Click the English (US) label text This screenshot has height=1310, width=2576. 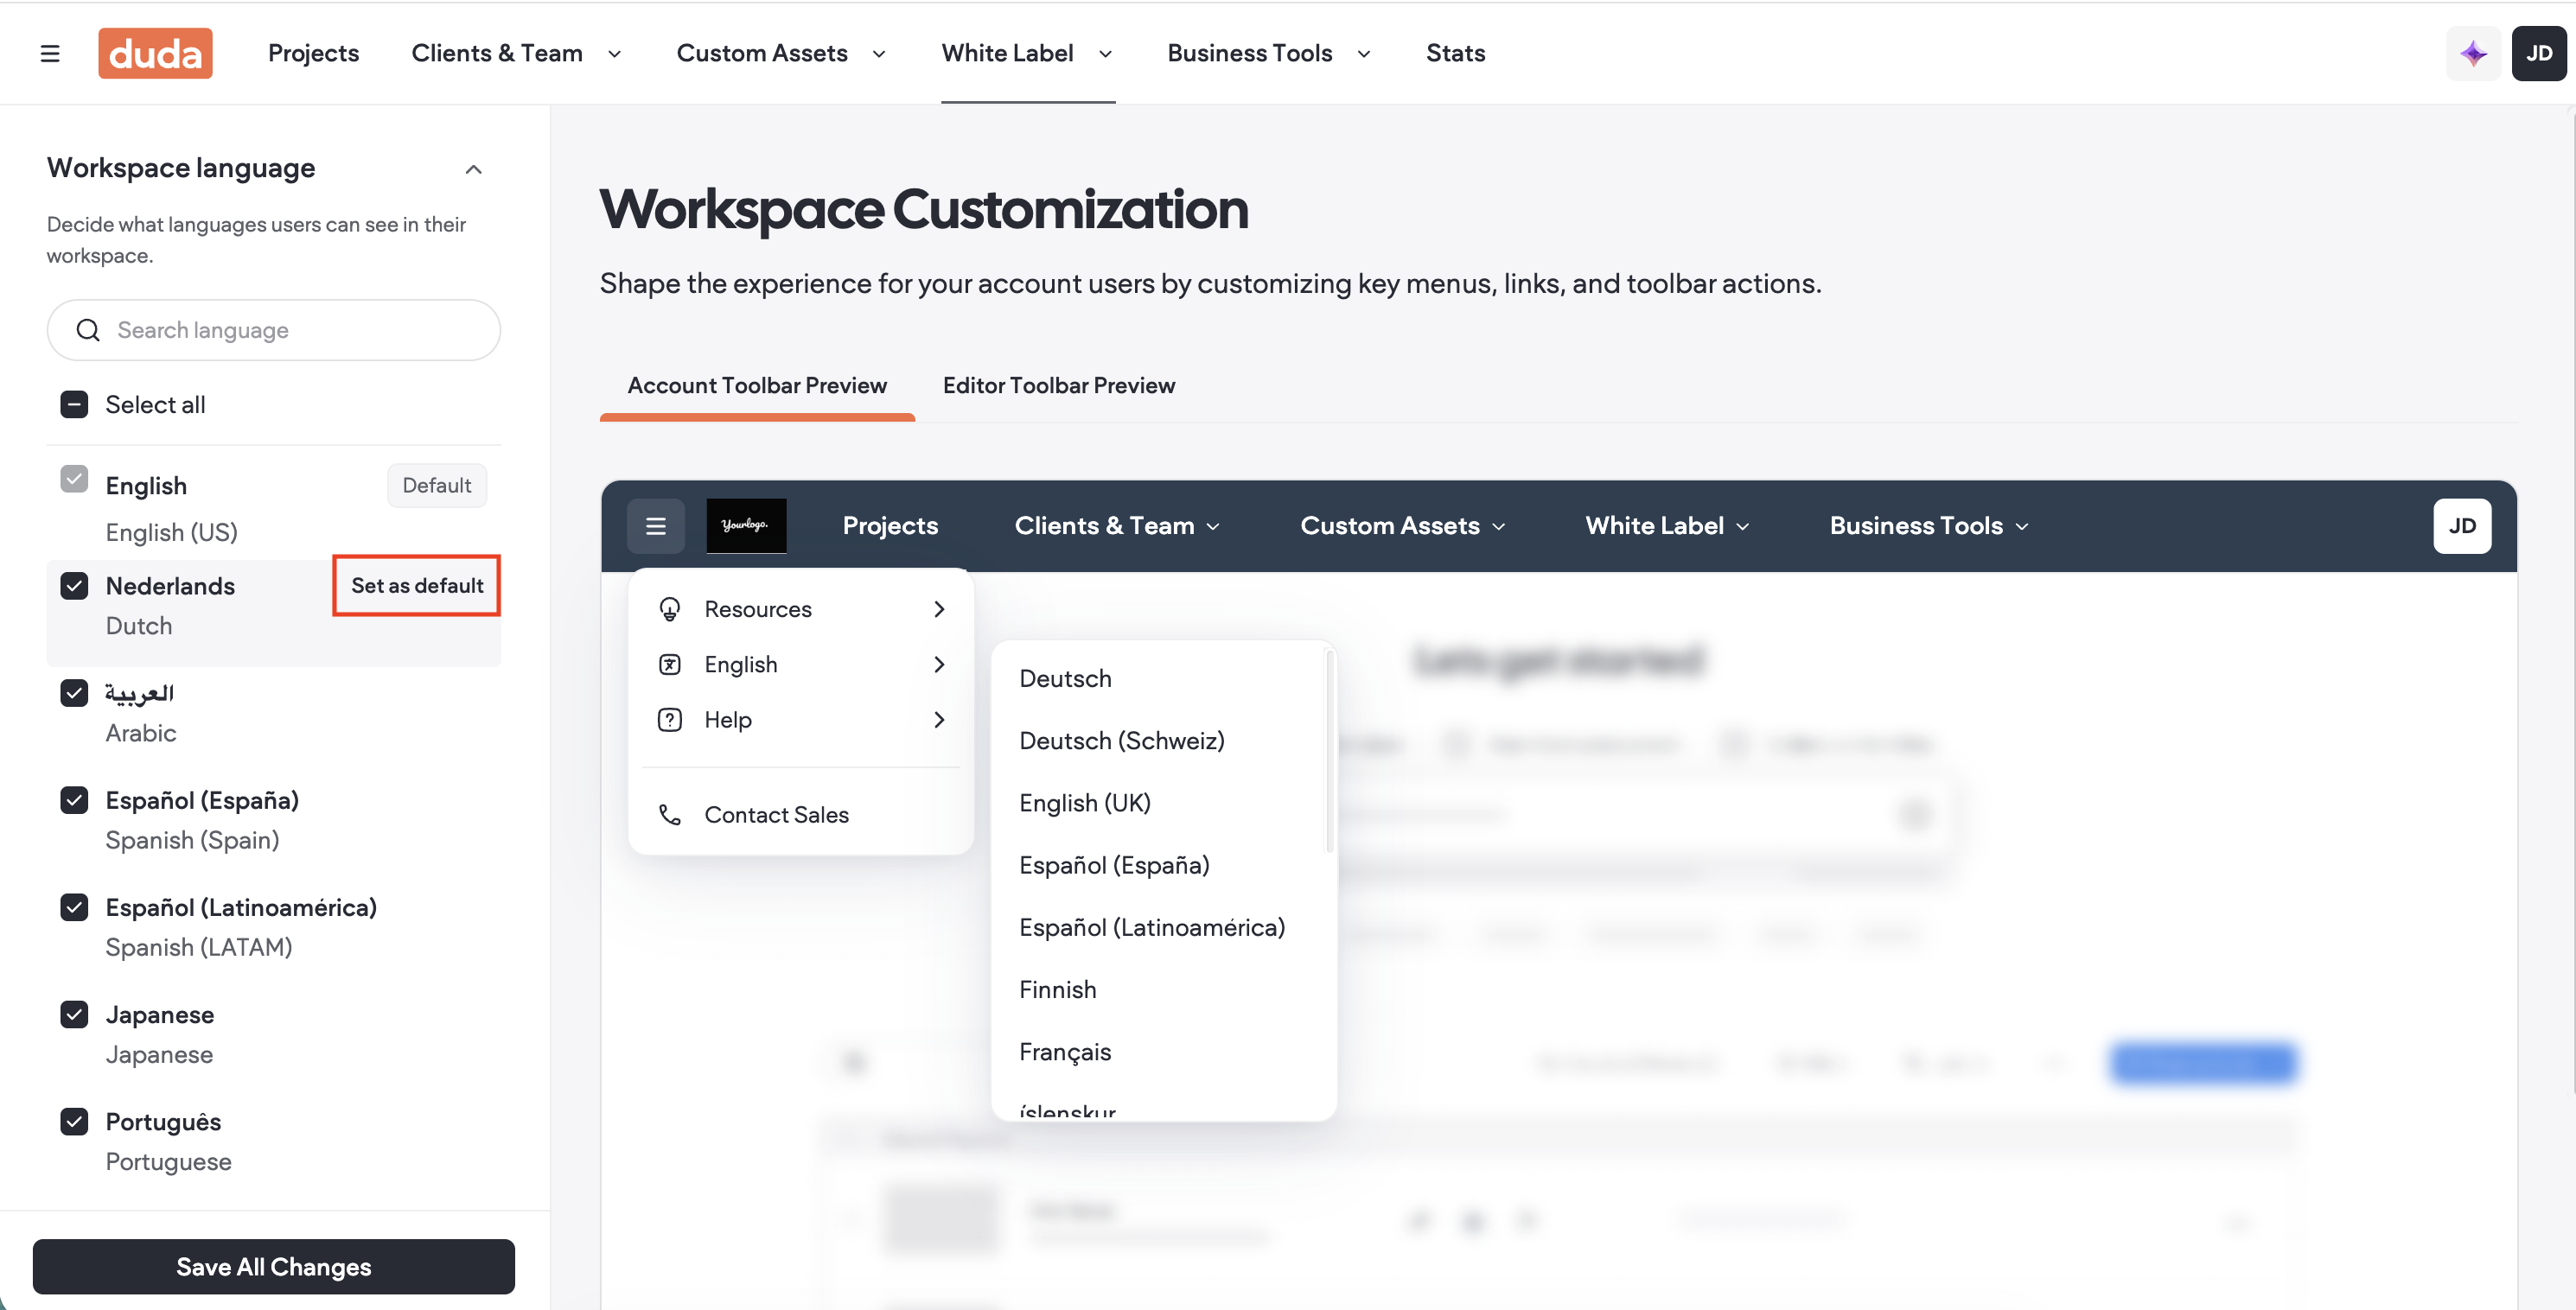coord(171,532)
